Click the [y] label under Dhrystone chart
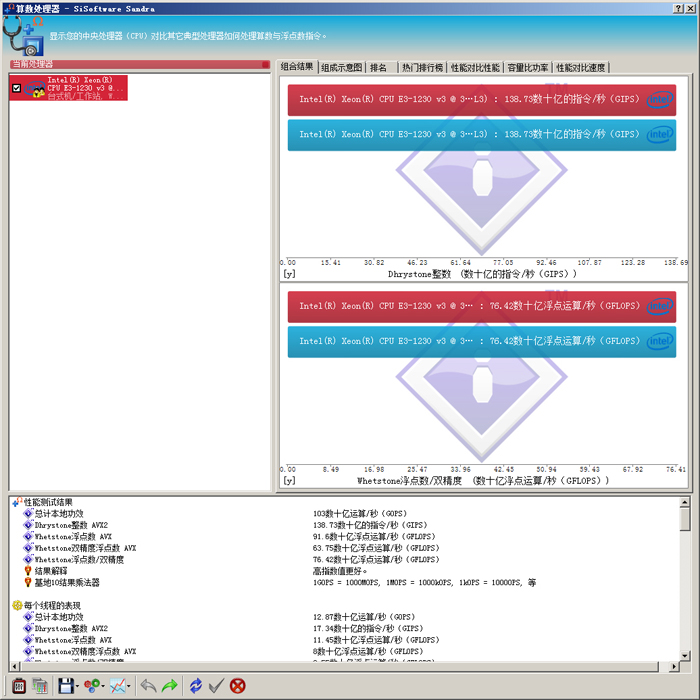This screenshot has width=700, height=700. point(289,274)
